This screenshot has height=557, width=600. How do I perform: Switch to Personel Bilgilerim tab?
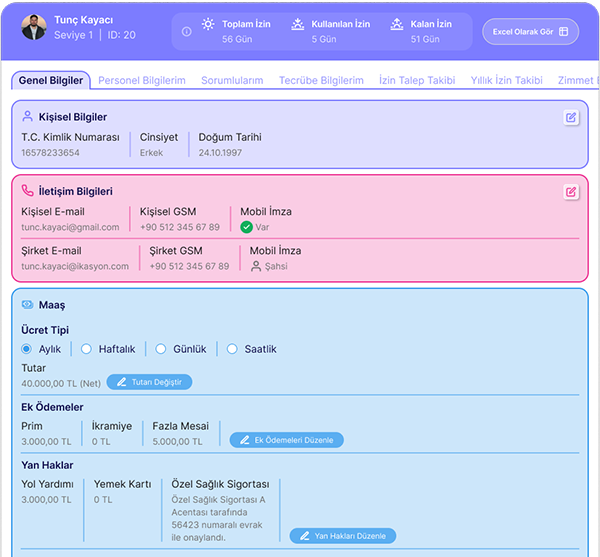(x=142, y=80)
